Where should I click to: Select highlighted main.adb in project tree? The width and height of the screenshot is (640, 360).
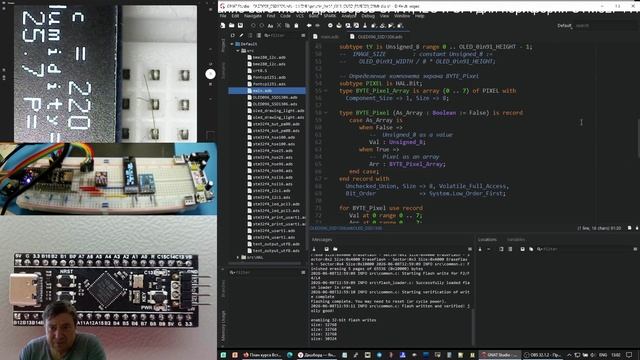[x=267, y=91]
